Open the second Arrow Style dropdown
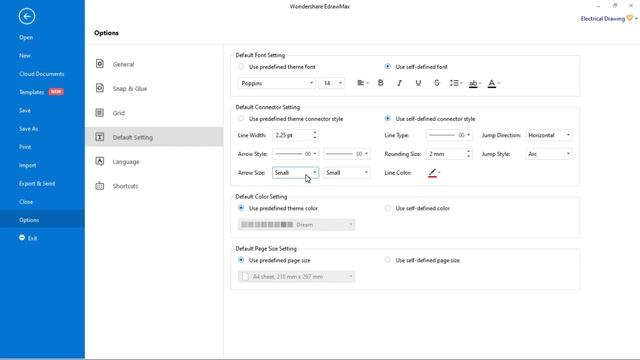This screenshot has height=360, width=640. (347, 154)
